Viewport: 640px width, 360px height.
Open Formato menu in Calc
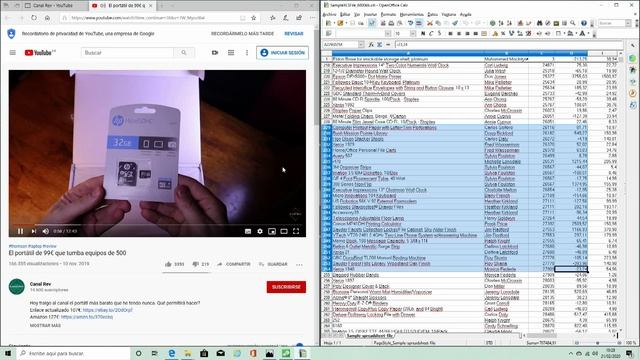(388, 14)
